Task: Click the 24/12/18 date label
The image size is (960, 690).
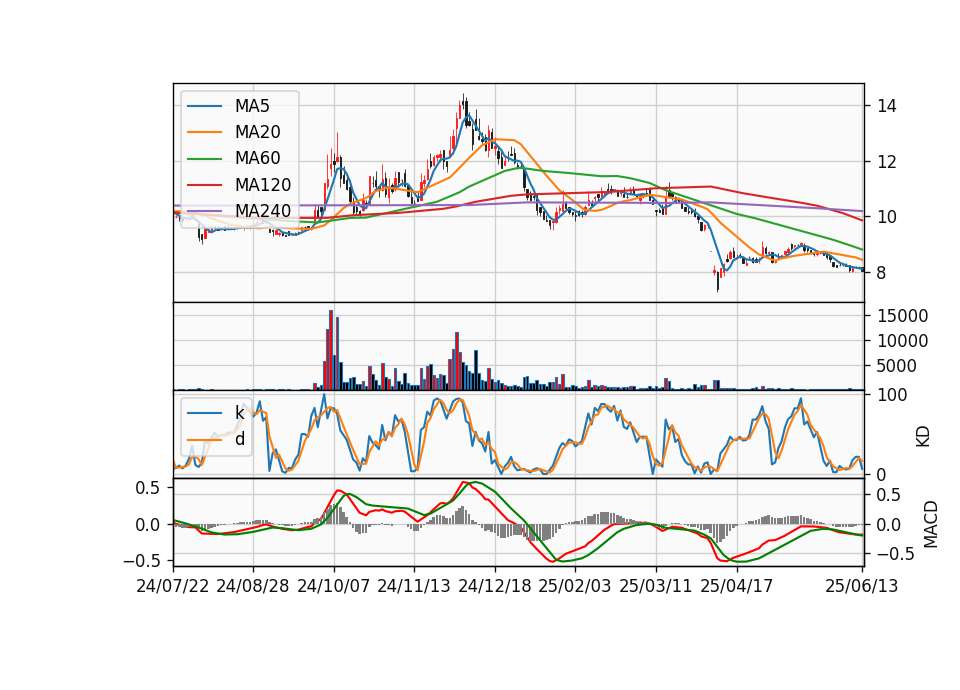Action: tap(495, 586)
